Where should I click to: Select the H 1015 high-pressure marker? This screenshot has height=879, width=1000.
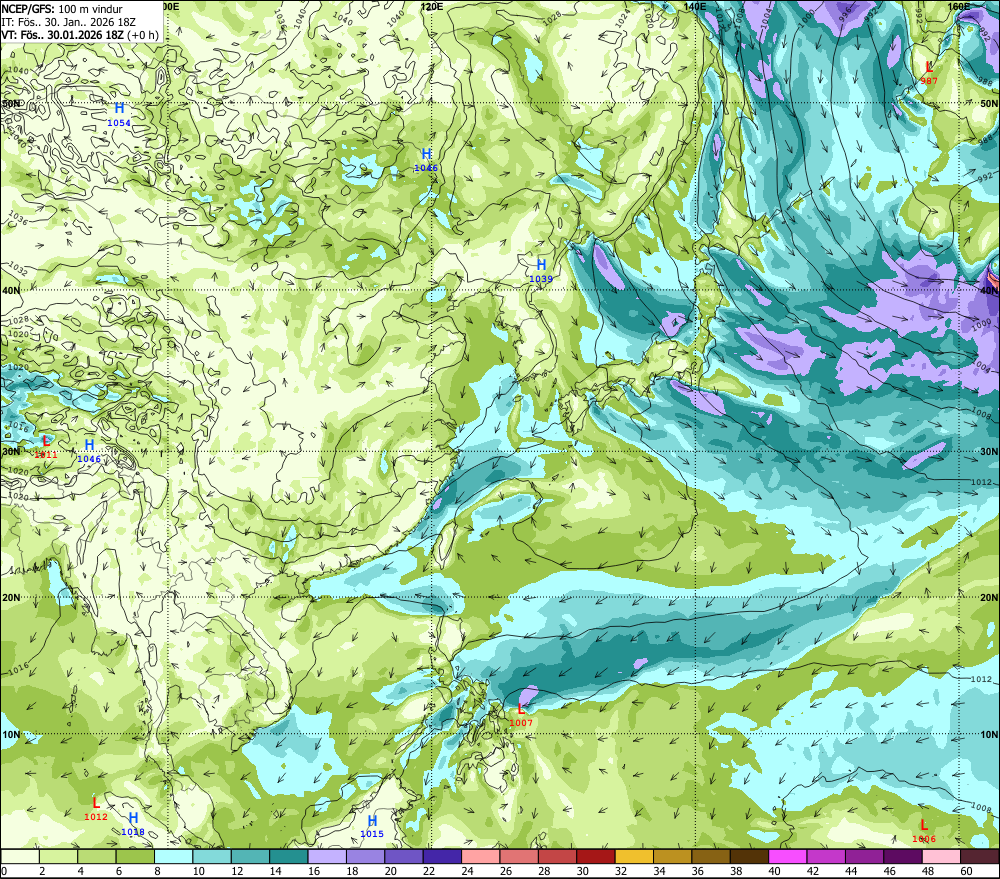point(372,826)
